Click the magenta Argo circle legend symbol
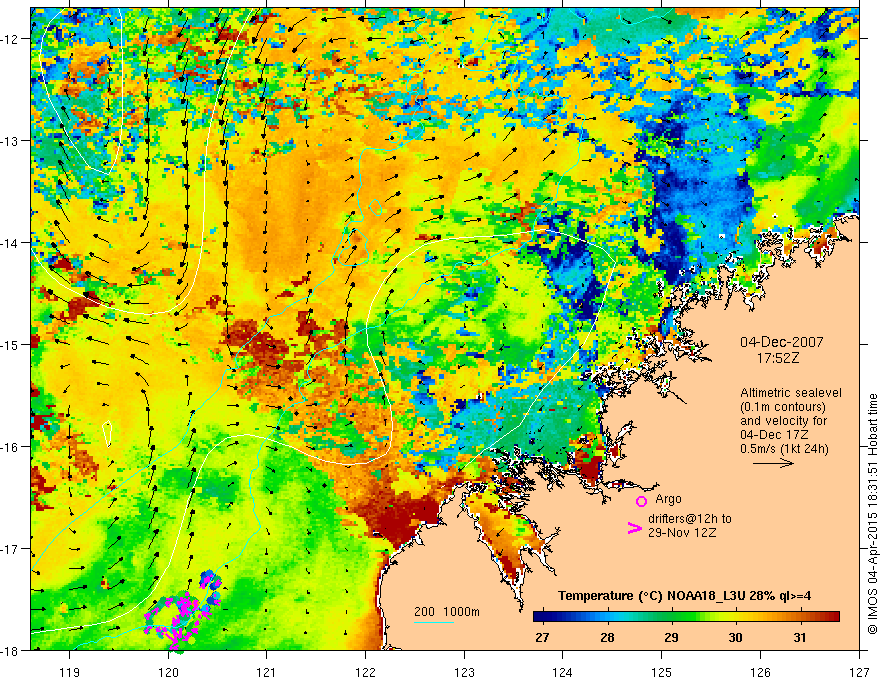 pos(641,501)
